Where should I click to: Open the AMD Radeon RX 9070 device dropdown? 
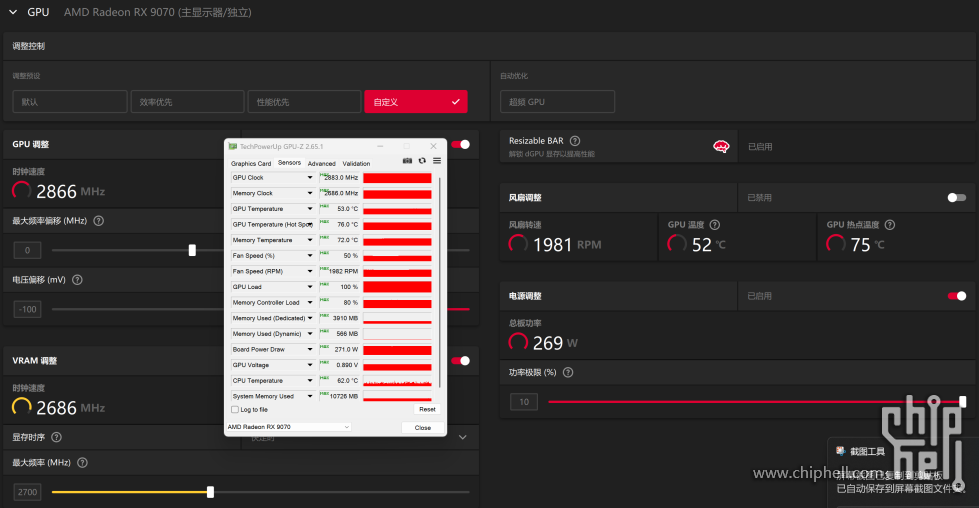point(288,427)
